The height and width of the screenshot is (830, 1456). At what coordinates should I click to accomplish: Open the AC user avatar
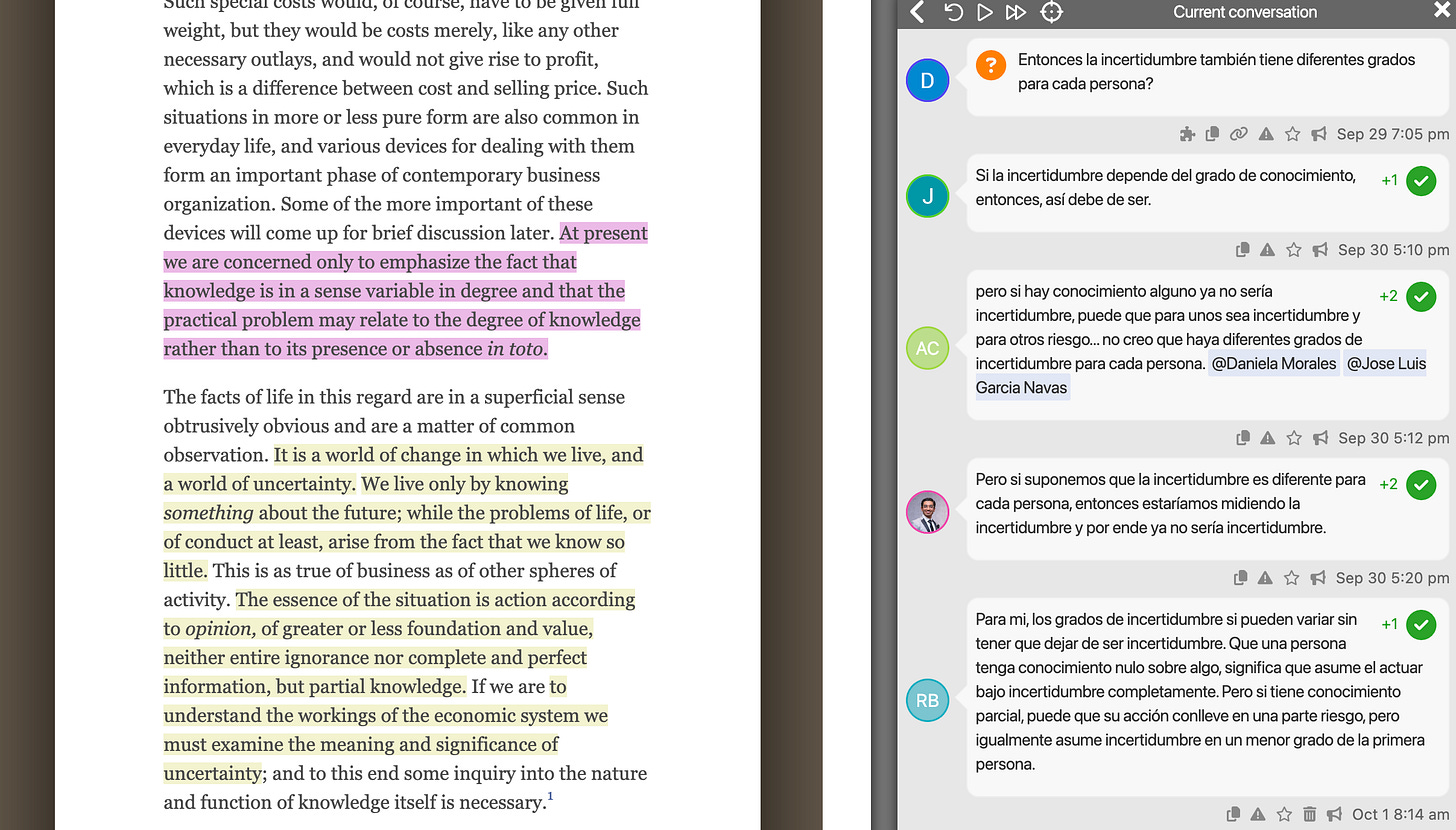tap(927, 348)
